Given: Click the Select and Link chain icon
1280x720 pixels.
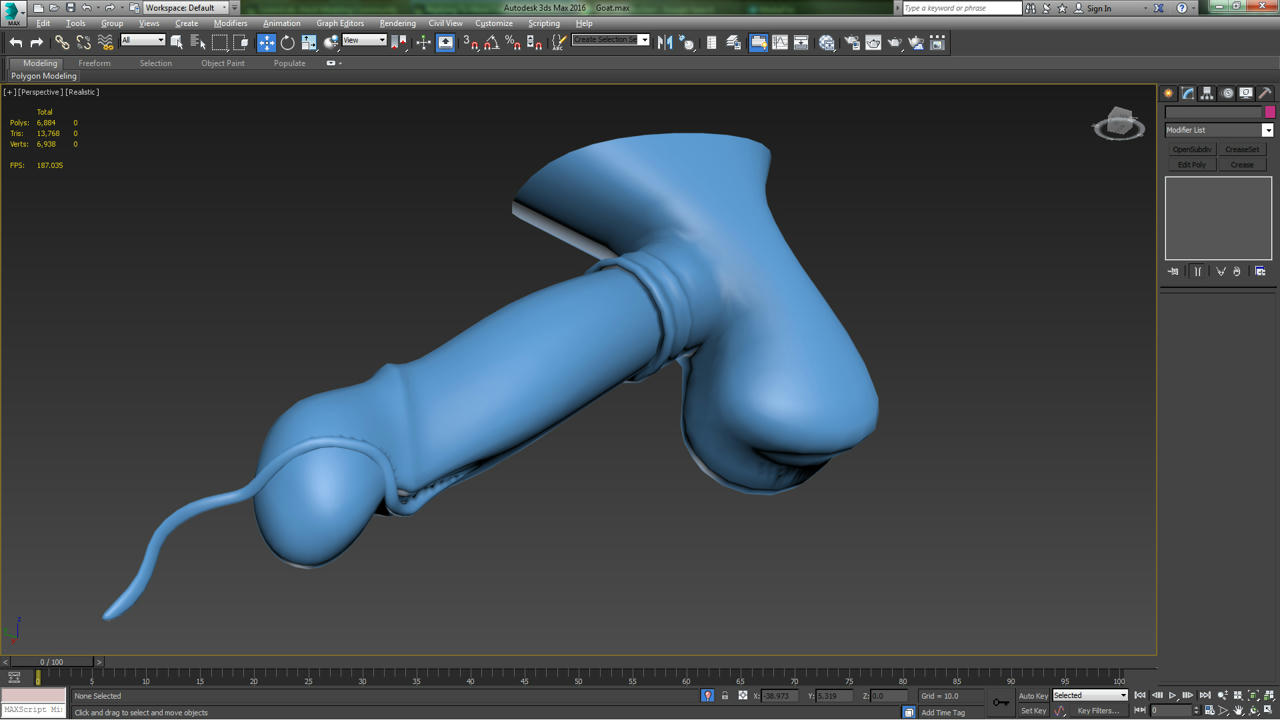Looking at the screenshot, I should tap(62, 42).
